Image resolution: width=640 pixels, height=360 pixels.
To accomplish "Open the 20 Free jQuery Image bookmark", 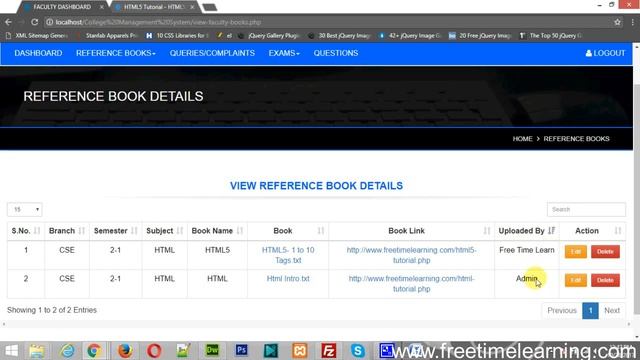I will point(480,36).
